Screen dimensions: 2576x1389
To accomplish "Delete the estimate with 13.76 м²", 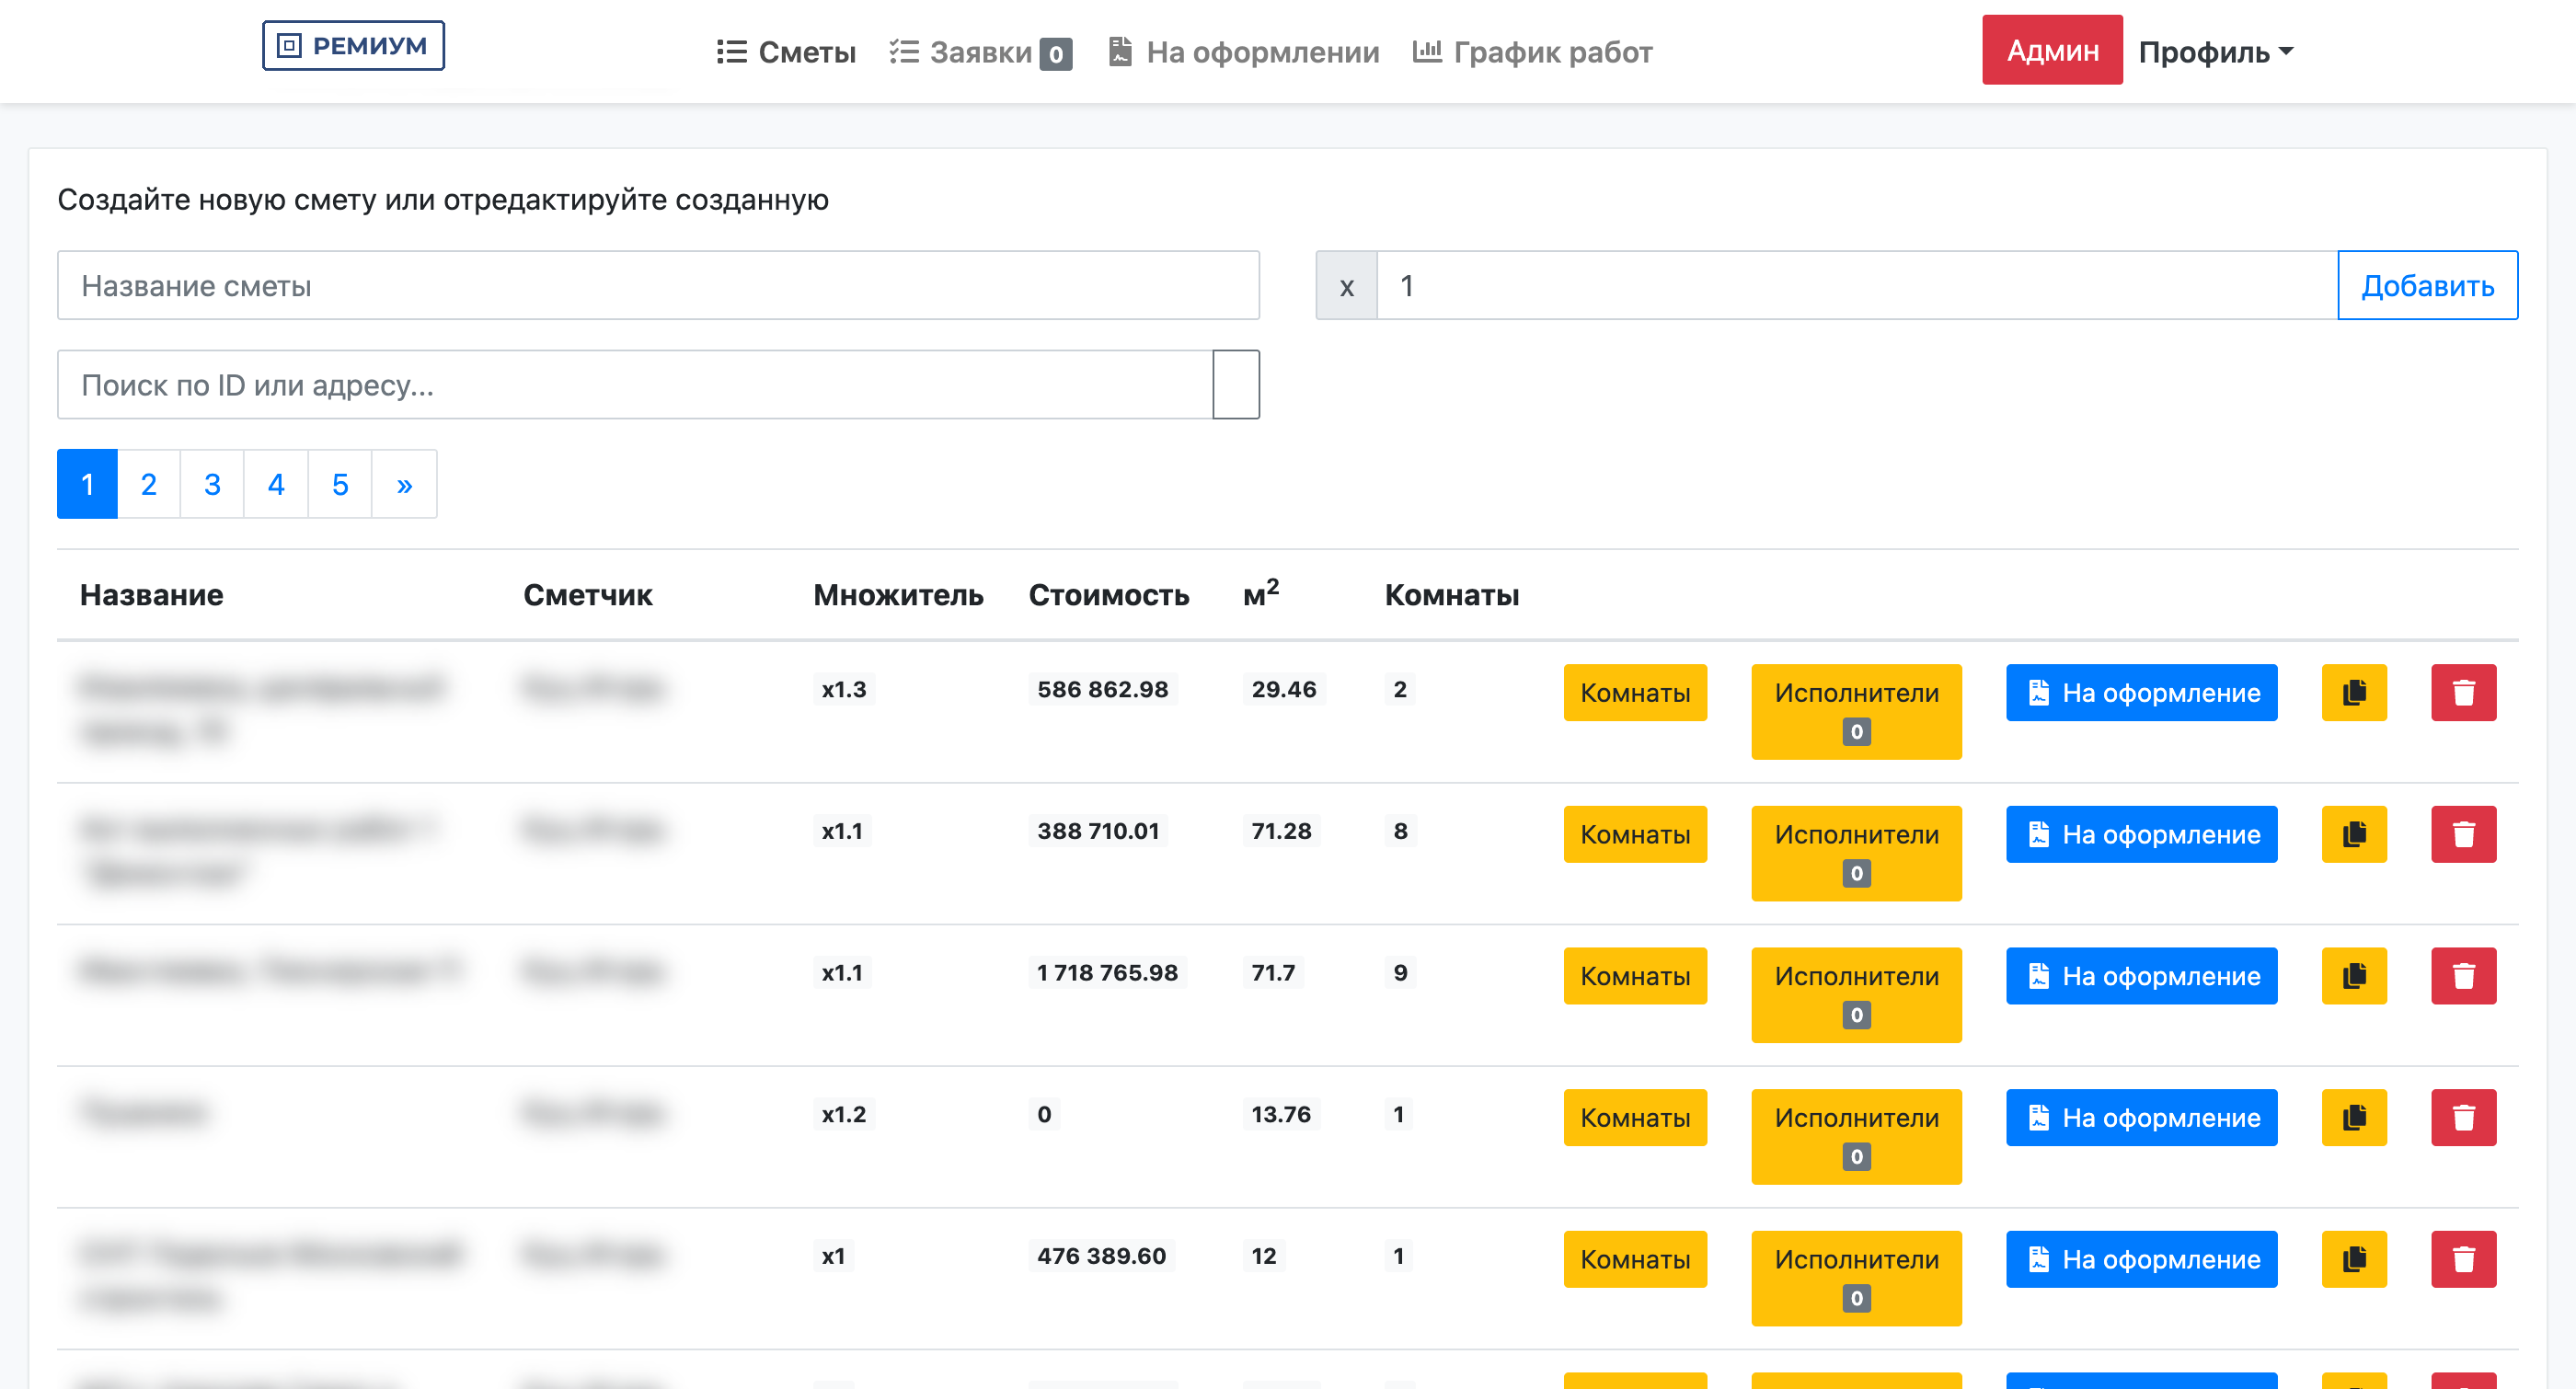I will tap(2464, 1117).
